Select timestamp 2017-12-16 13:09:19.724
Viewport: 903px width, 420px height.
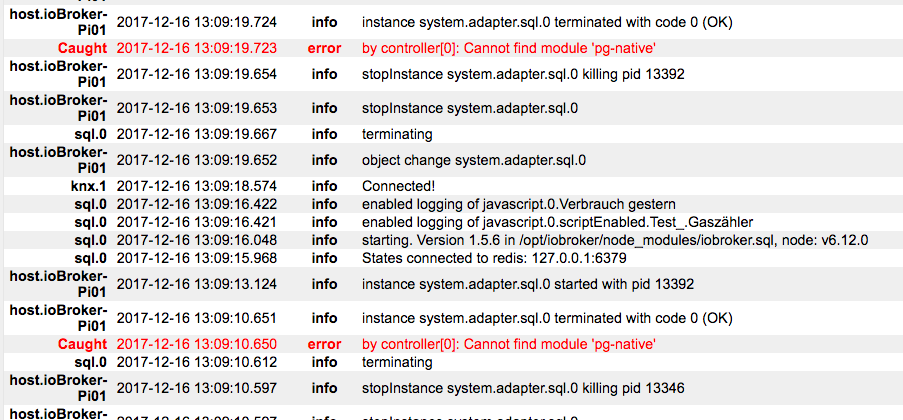tap(197, 22)
